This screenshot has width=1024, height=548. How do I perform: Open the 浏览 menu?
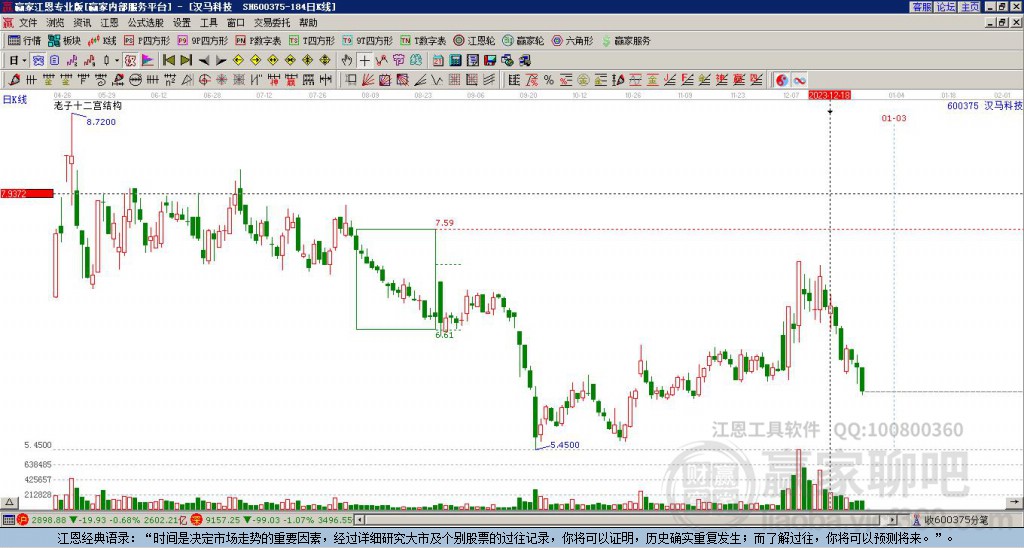(55, 23)
